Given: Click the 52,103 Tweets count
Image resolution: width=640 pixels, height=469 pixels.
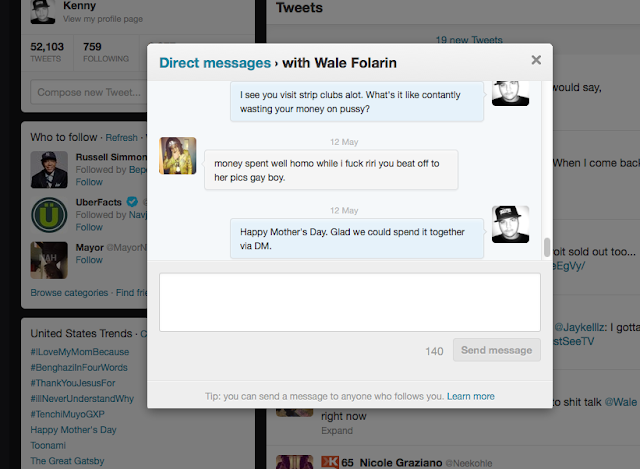Looking at the screenshot, I should click(47, 52).
